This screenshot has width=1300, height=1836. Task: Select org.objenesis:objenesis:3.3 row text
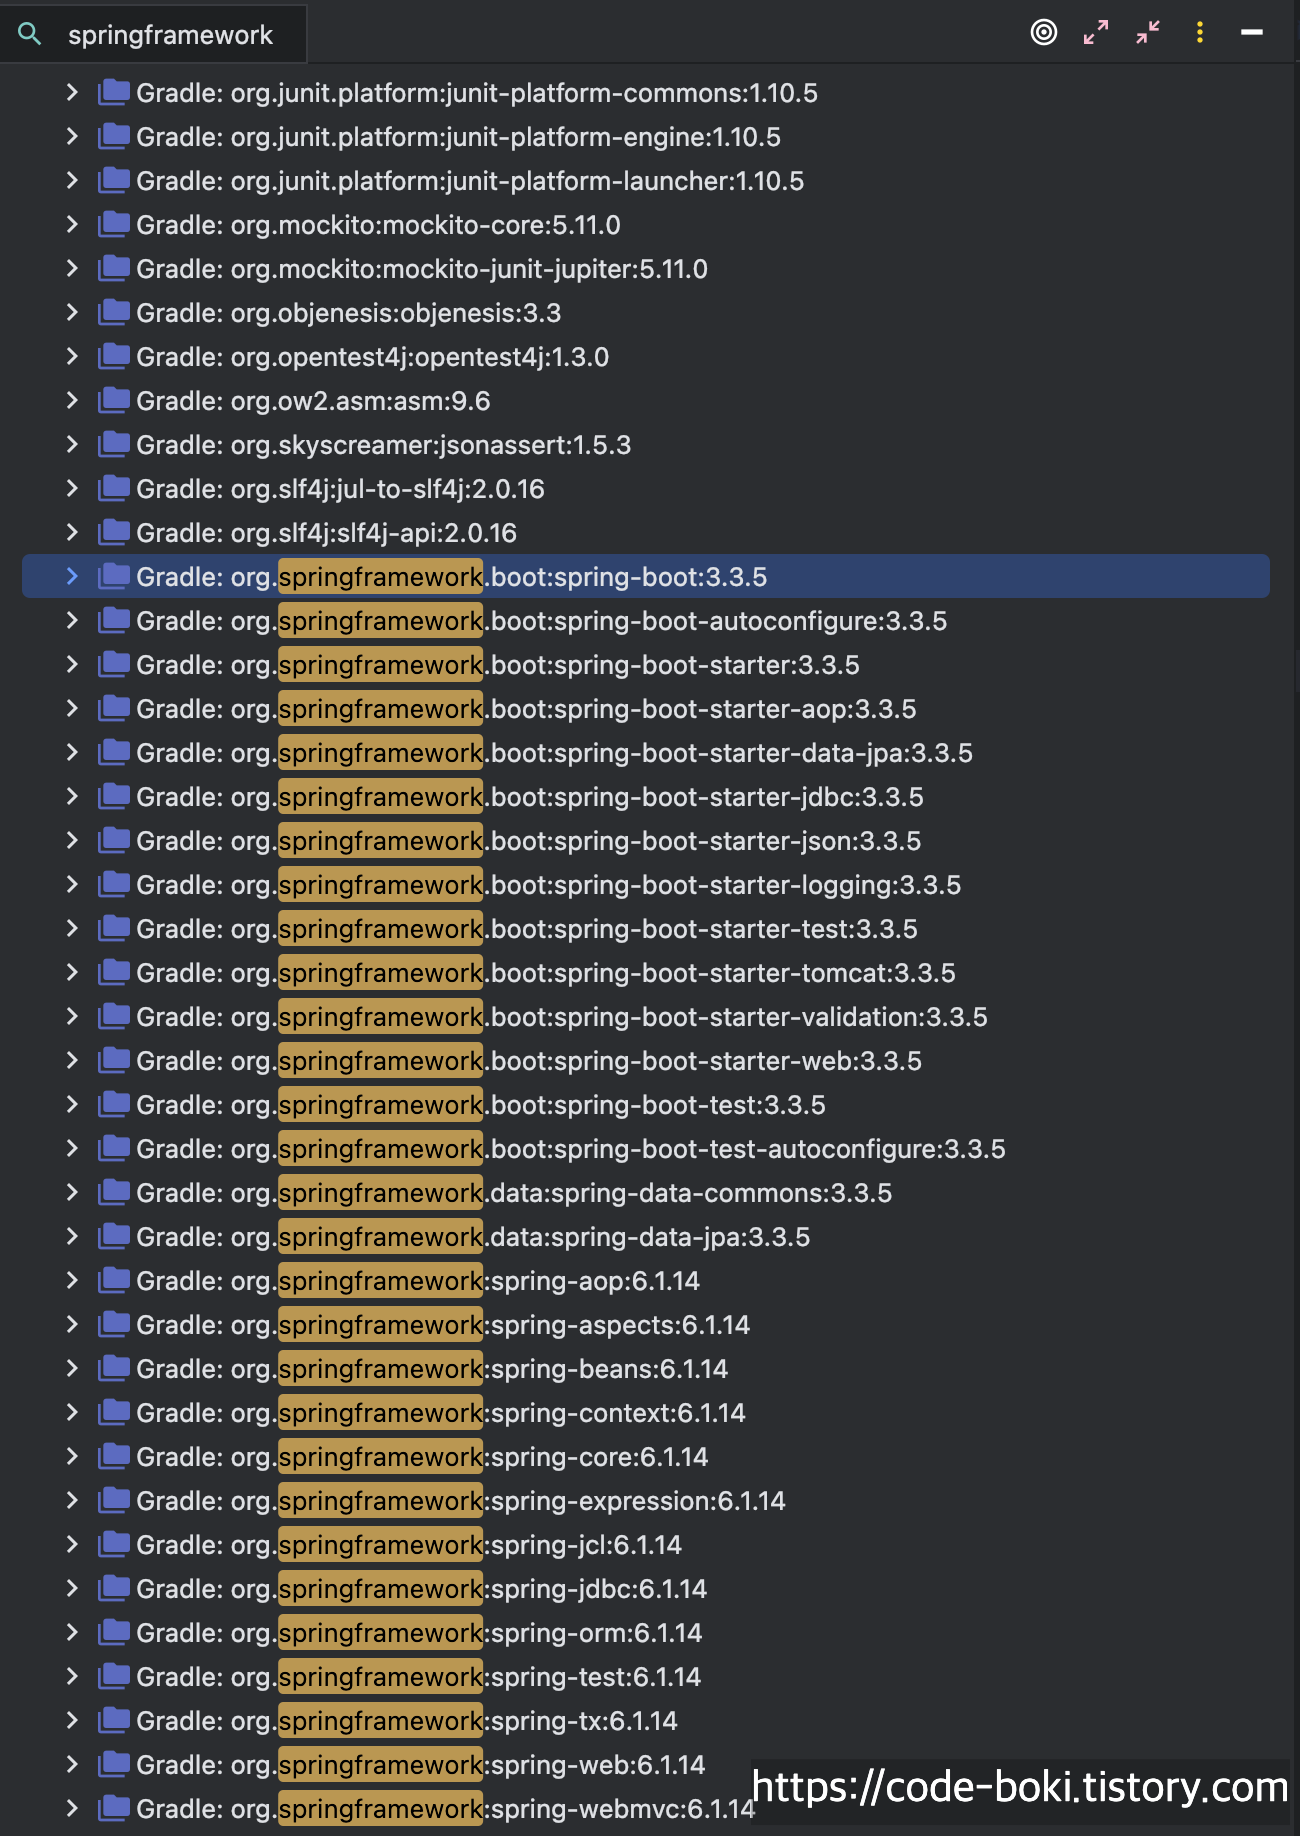tap(348, 313)
